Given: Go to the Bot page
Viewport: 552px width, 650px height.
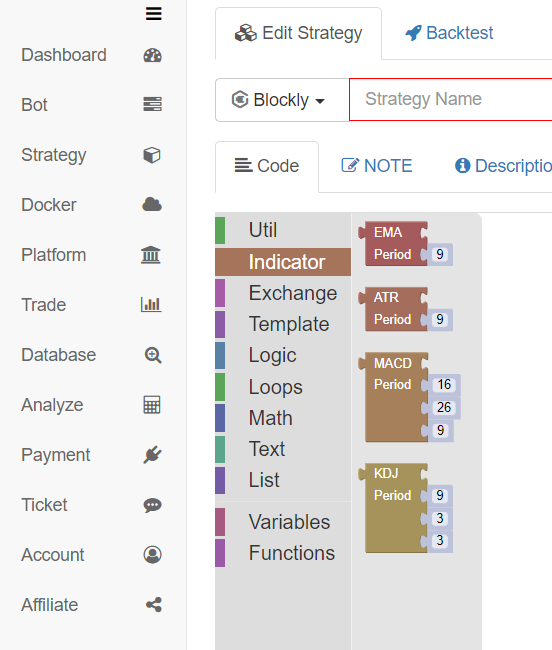Looking at the screenshot, I should point(34,105).
